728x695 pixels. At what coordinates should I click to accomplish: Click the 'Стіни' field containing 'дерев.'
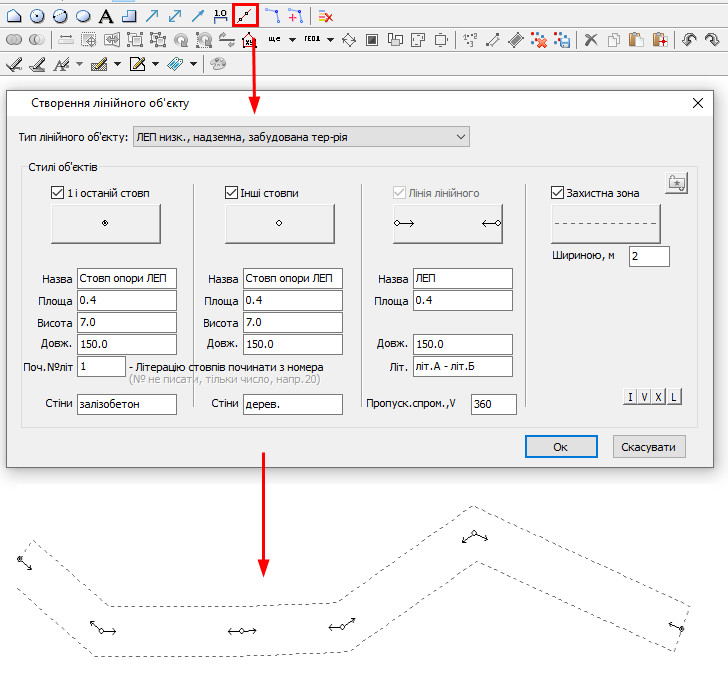point(293,404)
